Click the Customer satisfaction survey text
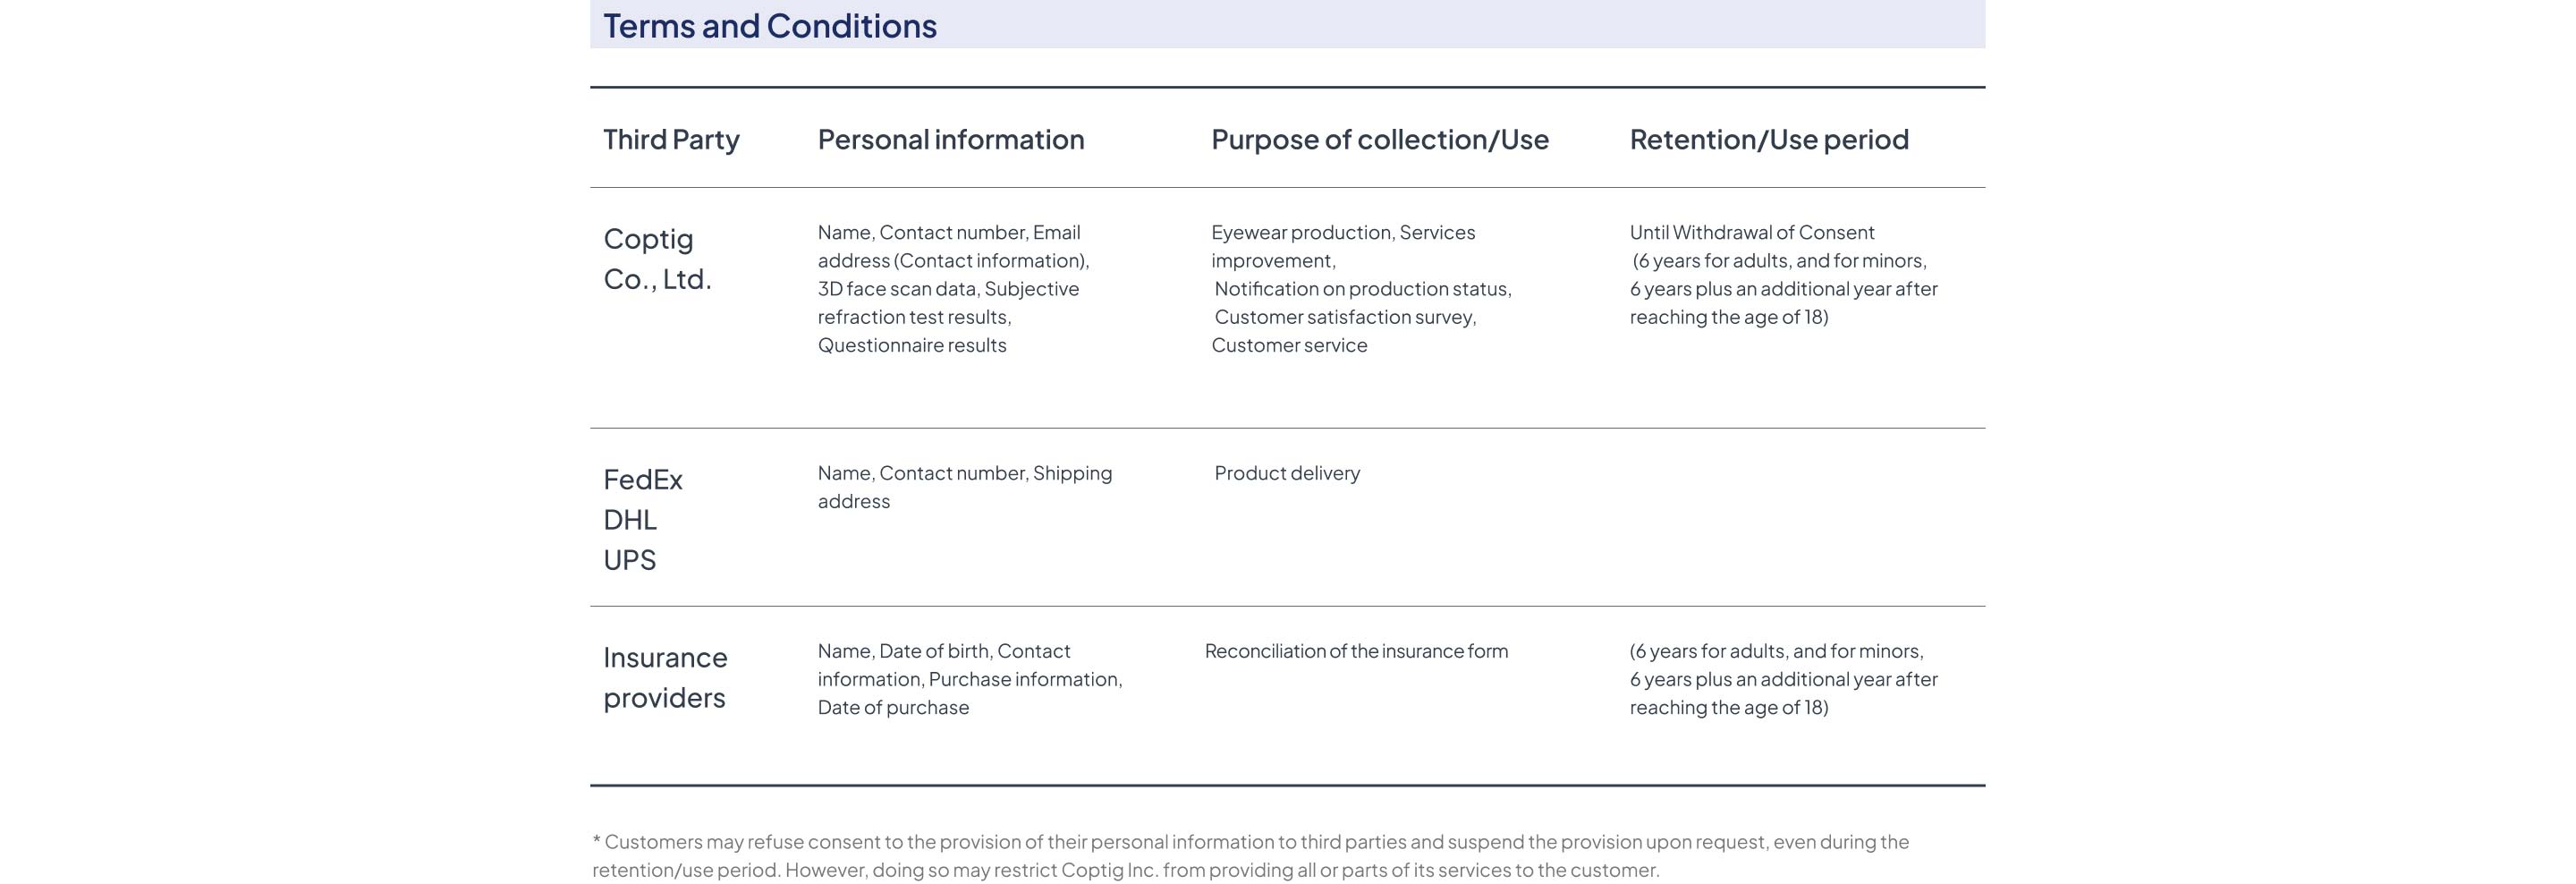This screenshot has width=2576, height=884. tap(1345, 317)
